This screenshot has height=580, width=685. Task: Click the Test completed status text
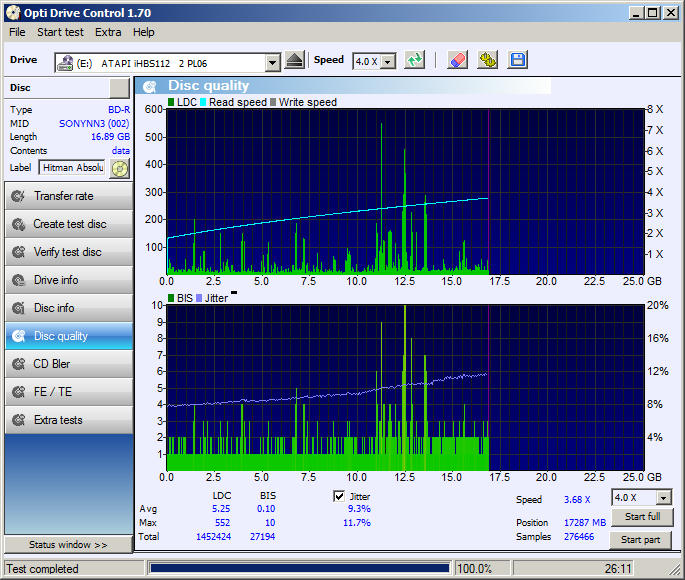point(42,569)
